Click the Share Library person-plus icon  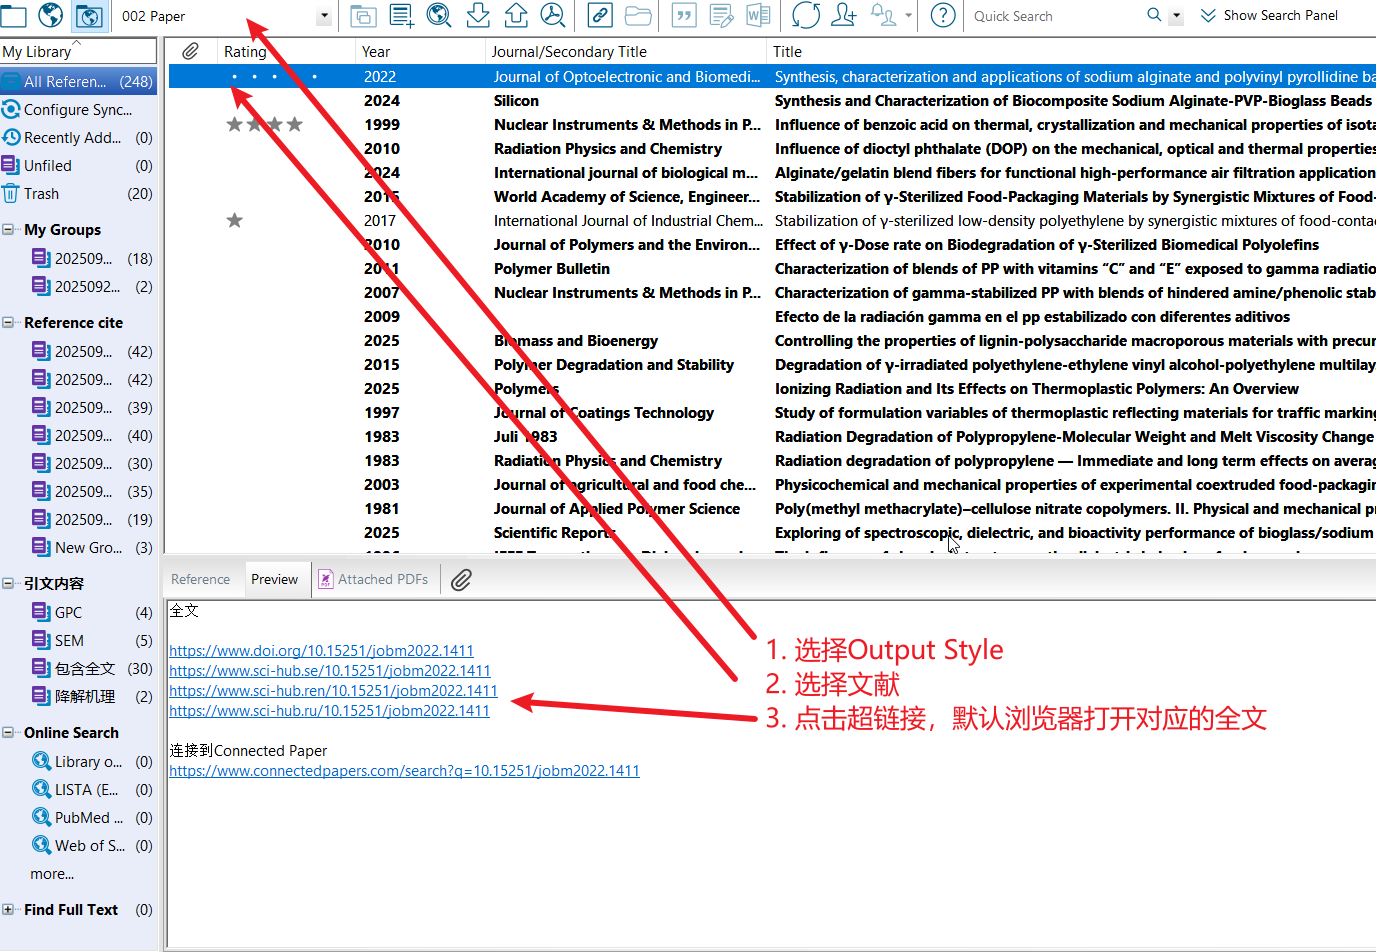844,15
